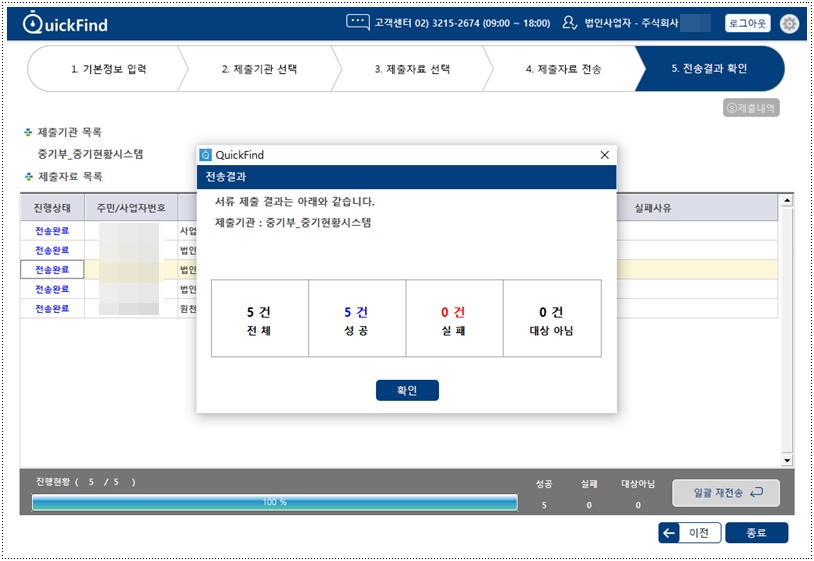814x561 pixels.
Task: Click the user profile icon in header
Action: pyautogui.click(x=569, y=22)
